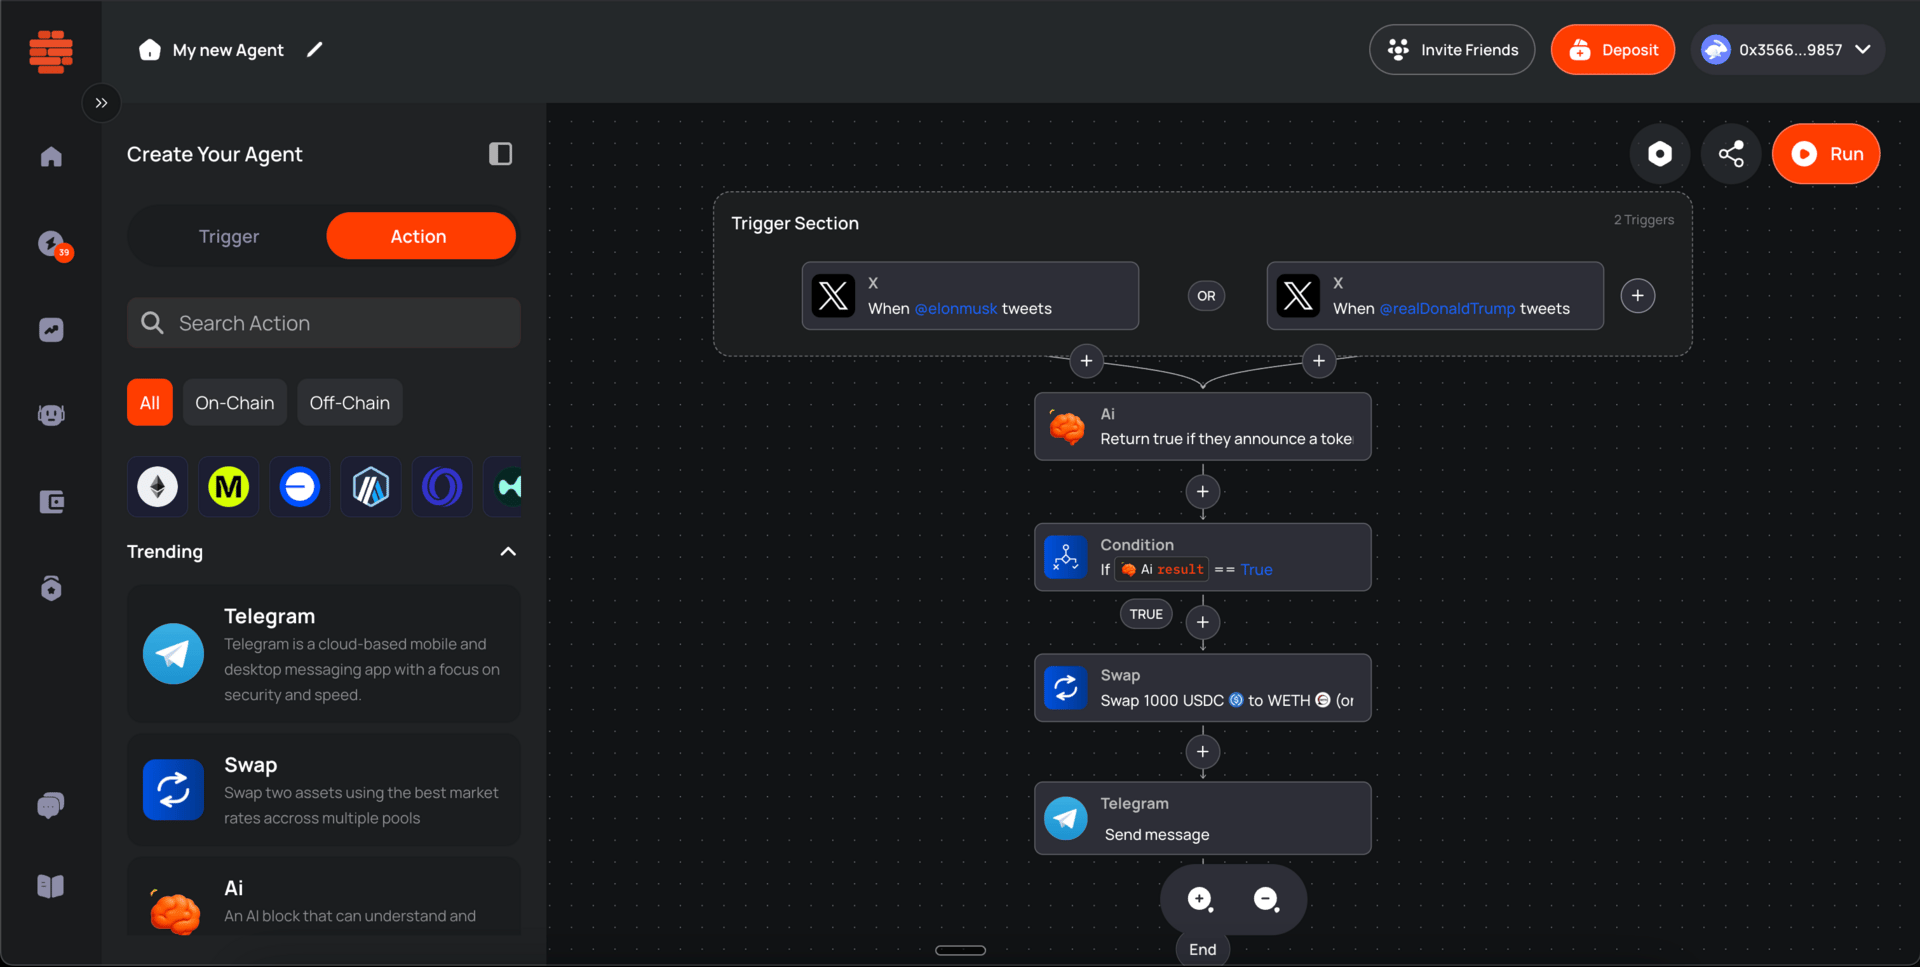Switch to the Action tab

(x=421, y=236)
